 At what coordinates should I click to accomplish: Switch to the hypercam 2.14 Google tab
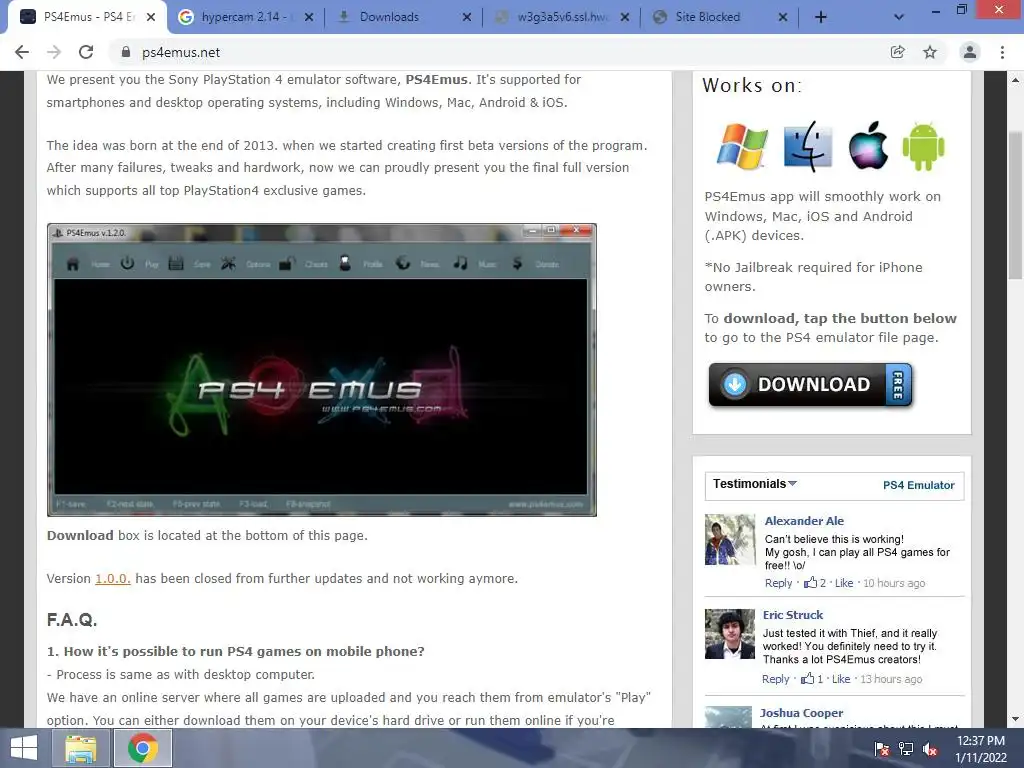[x=246, y=17]
